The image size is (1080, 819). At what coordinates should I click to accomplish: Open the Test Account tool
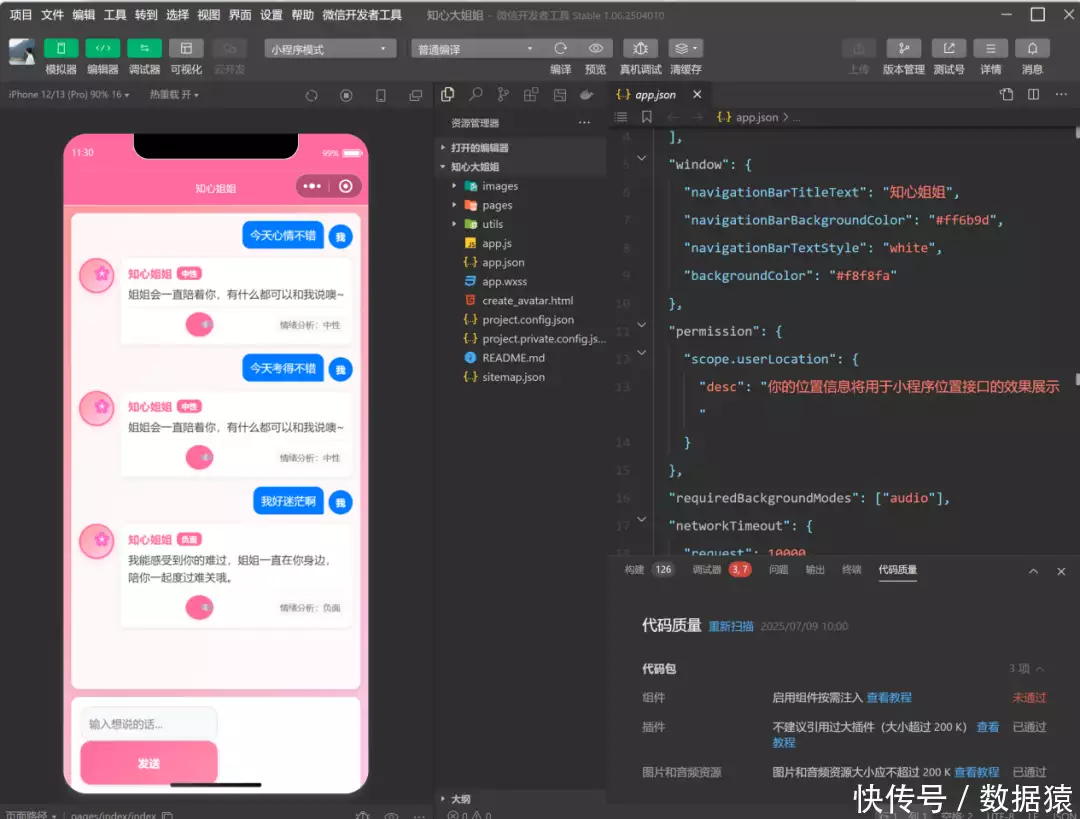click(948, 48)
